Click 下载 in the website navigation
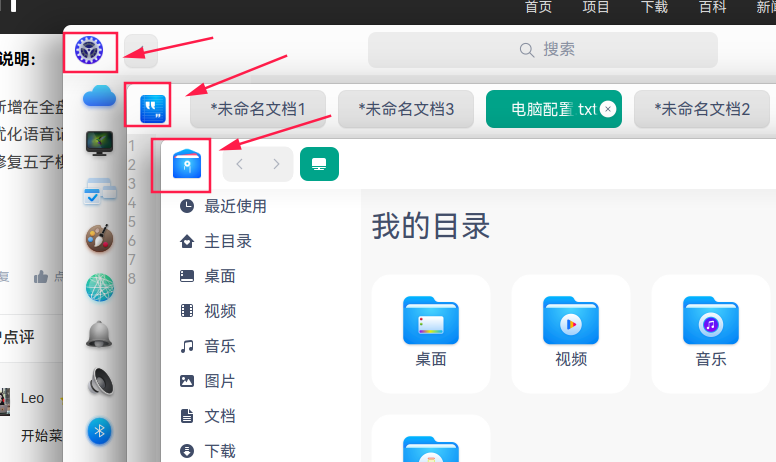 [x=654, y=7]
